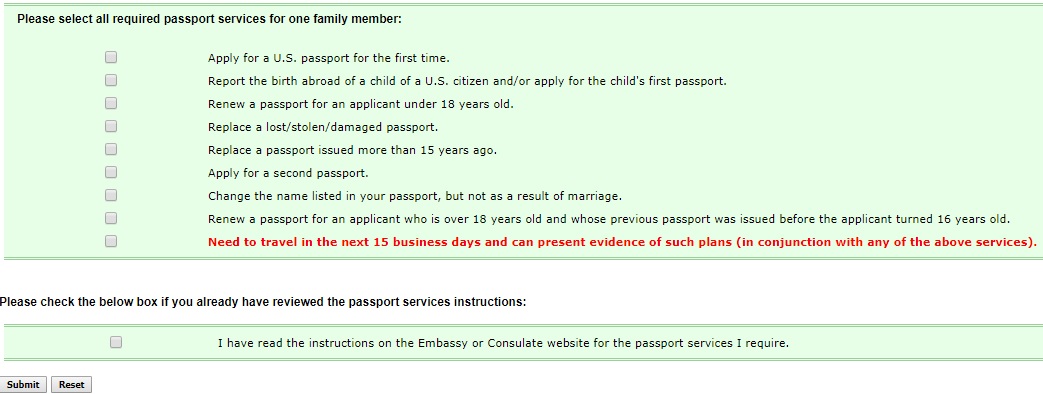1043x394 pixels.
Task: Click 'Please select all required passport services' heading
Action: tap(210, 19)
